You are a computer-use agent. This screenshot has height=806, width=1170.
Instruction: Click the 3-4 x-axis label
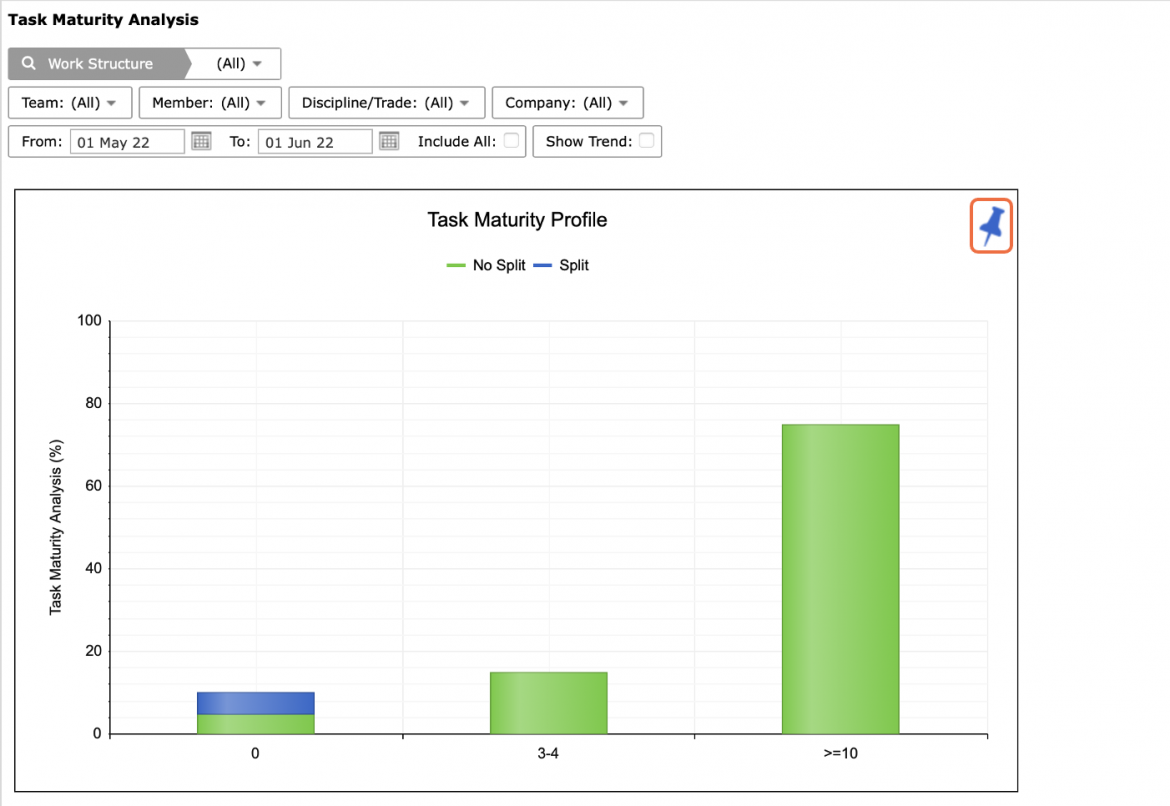pyautogui.click(x=548, y=753)
